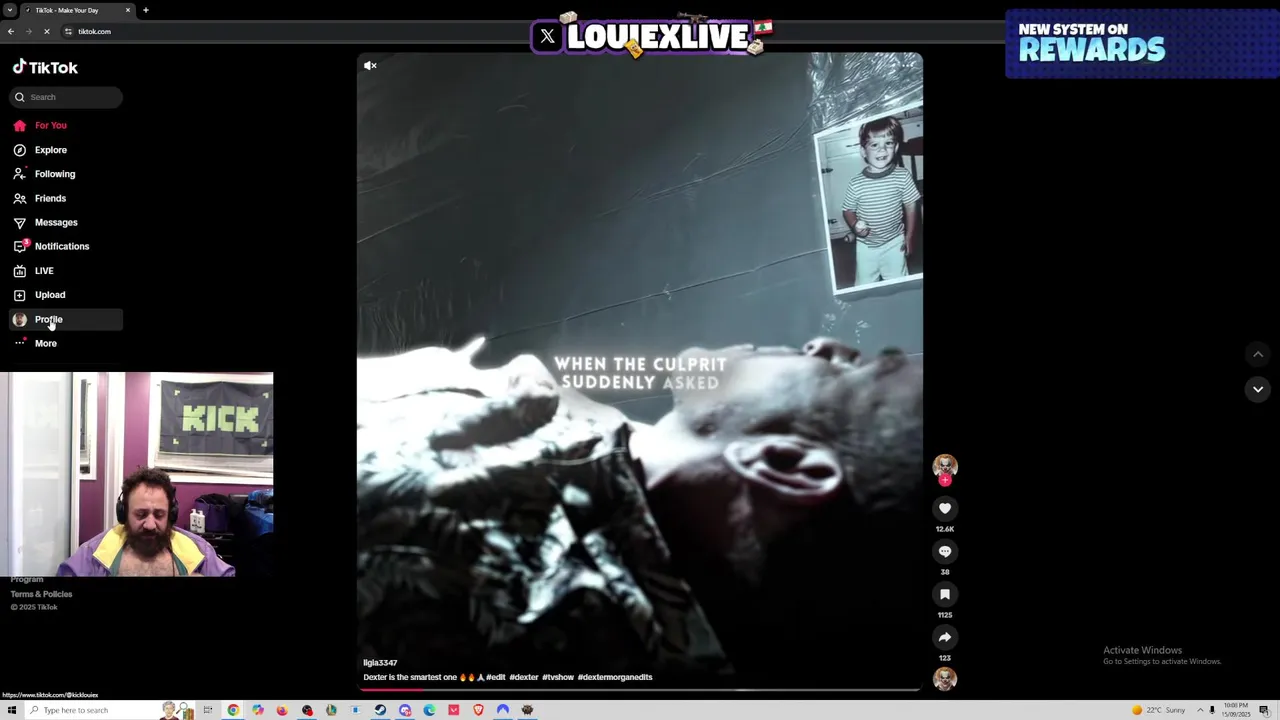Image resolution: width=1280 pixels, height=720 pixels.
Task: Follow the creator via red plus badge
Action: (x=945, y=480)
